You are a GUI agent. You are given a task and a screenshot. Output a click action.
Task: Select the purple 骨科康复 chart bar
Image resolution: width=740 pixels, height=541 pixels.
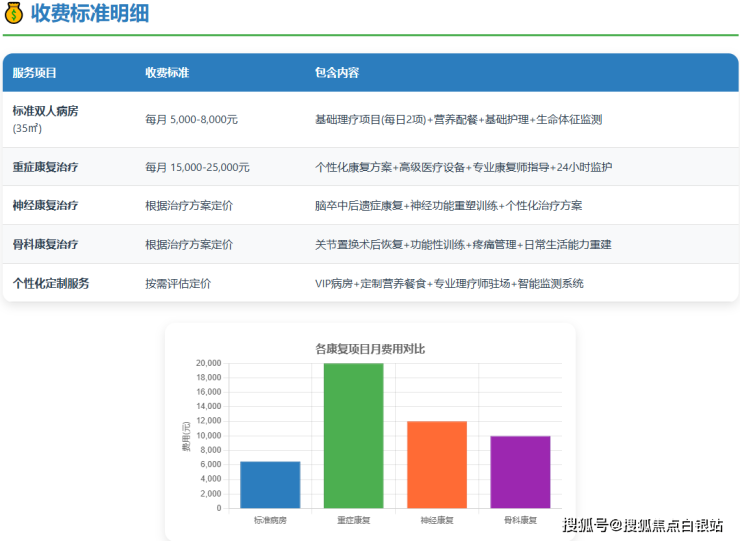tap(520, 472)
